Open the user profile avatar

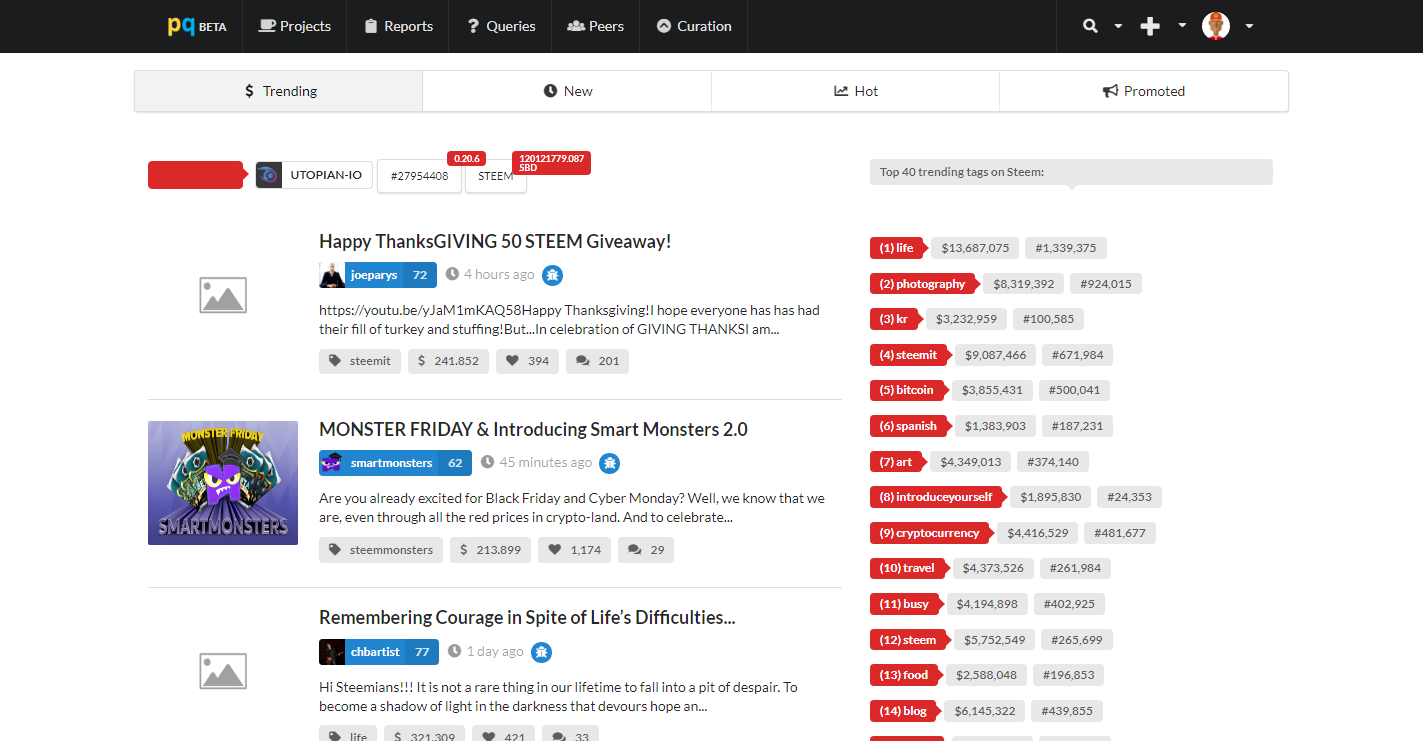[1216, 26]
